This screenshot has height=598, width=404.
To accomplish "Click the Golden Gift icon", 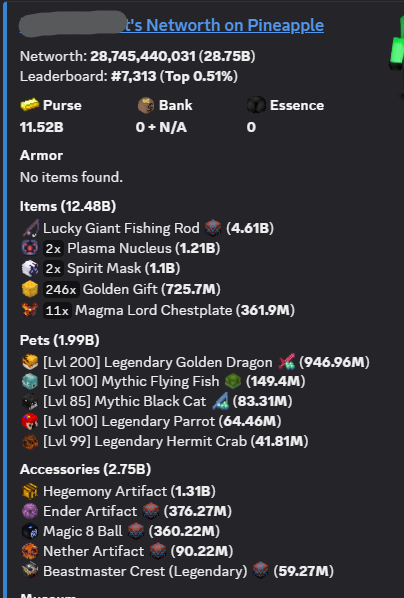I will (x=30, y=289).
